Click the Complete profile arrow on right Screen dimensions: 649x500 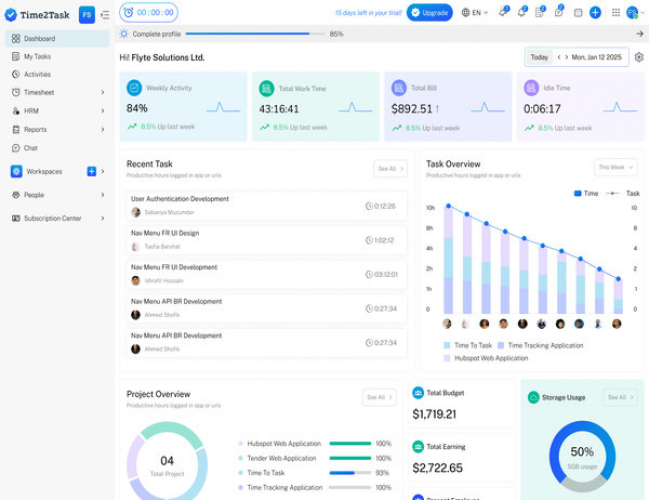(640, 34)
